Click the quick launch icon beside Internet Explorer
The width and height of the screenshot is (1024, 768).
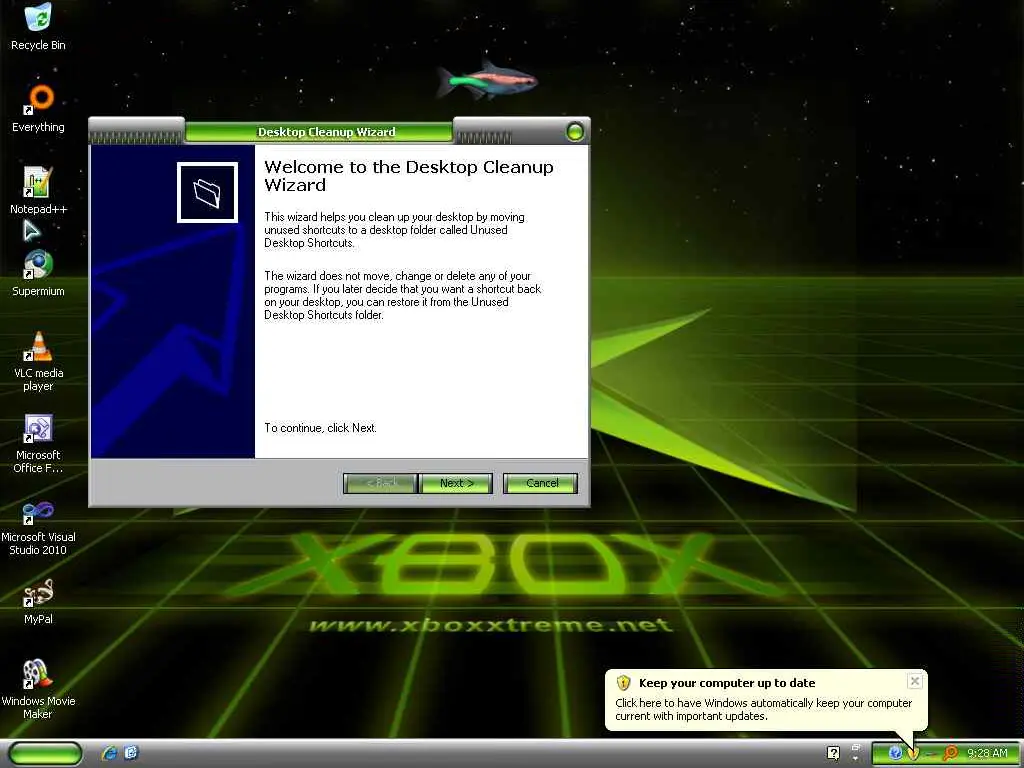[131, 753]
